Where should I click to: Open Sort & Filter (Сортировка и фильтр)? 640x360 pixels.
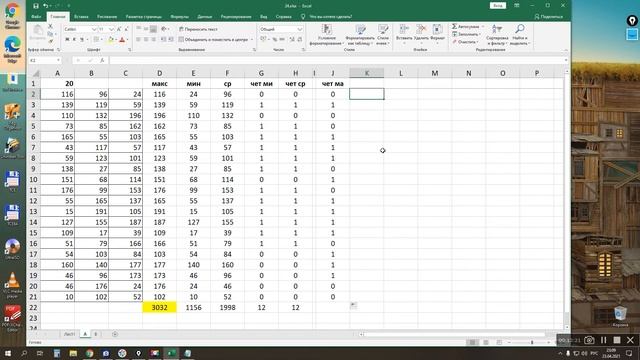click(496, 34)
